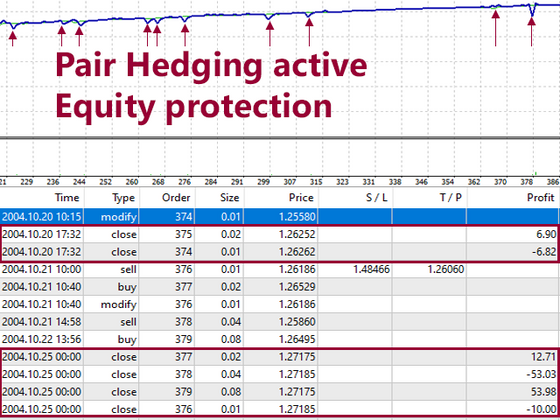This screenshot has height=420, width=560.
Task: Select the sell order 378 row
Action: [279, 322]
